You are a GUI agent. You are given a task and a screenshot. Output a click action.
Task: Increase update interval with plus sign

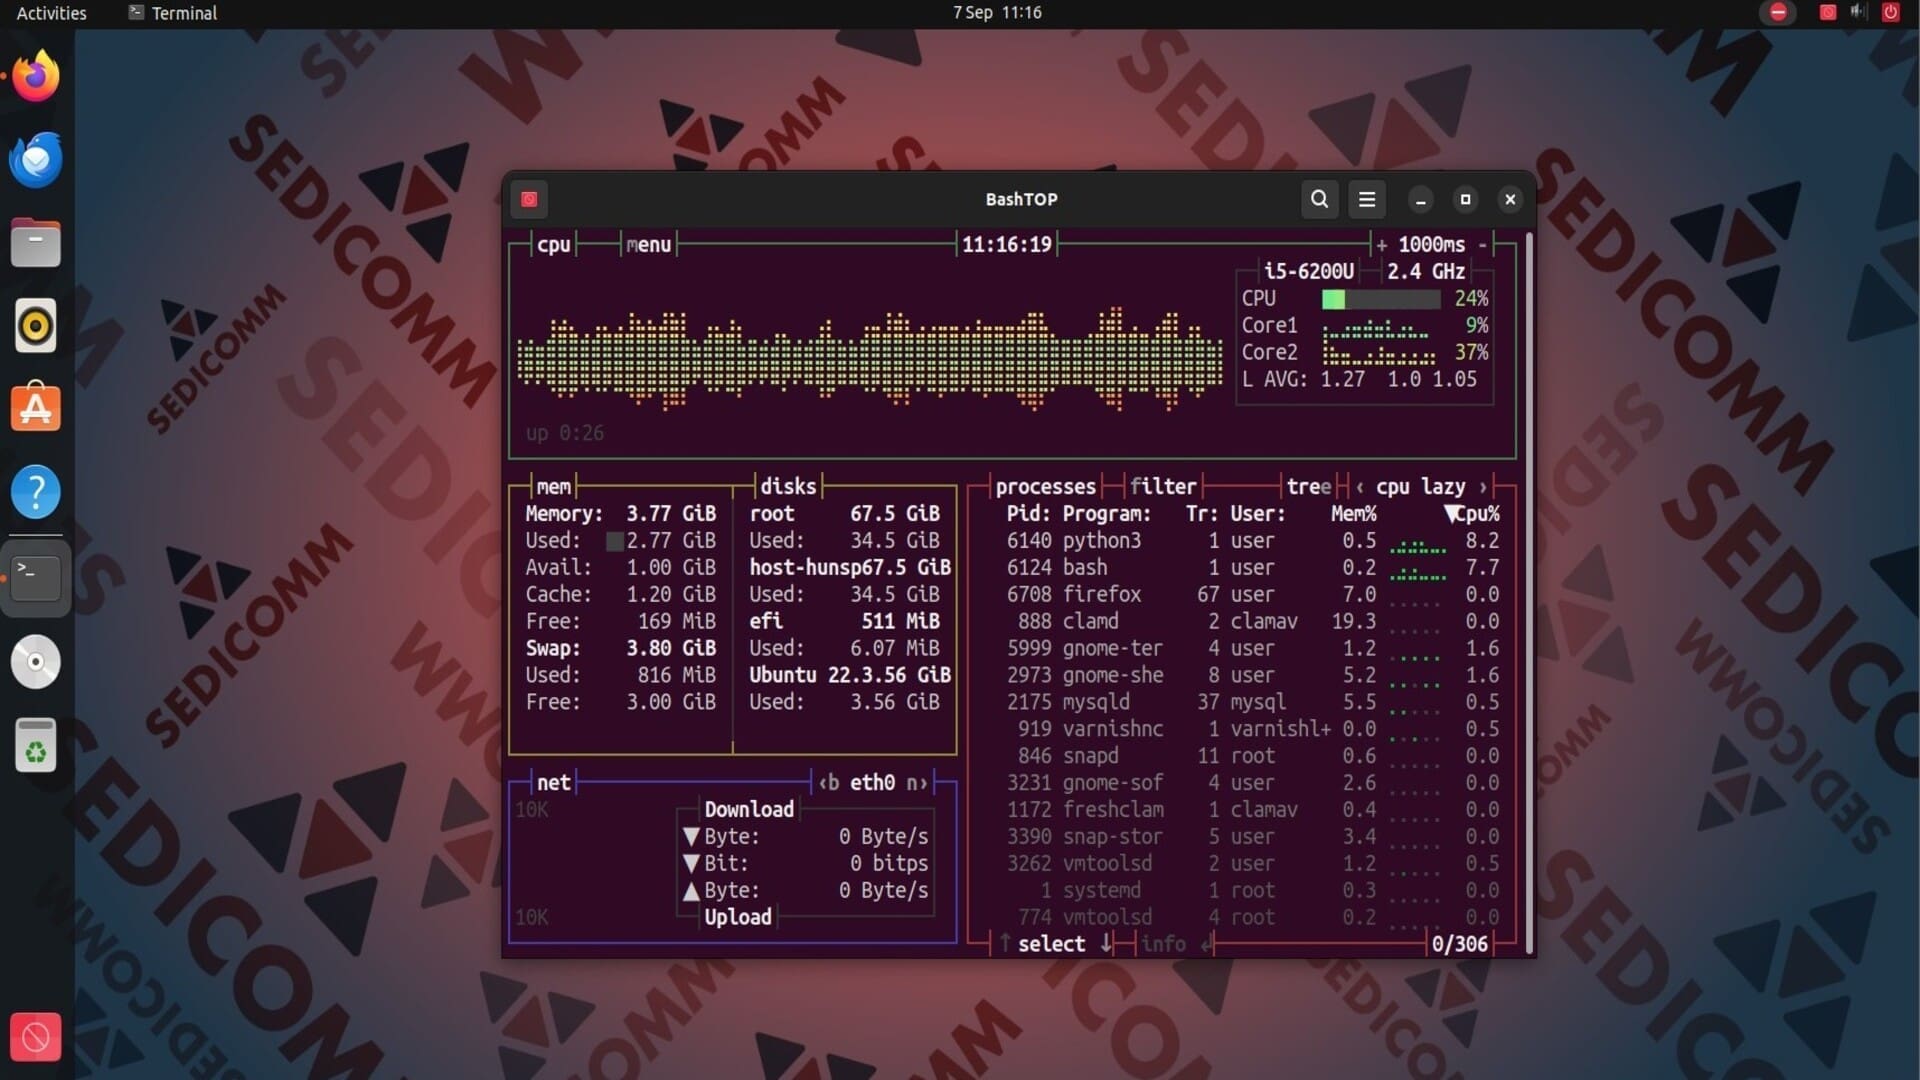point(1381,245)
